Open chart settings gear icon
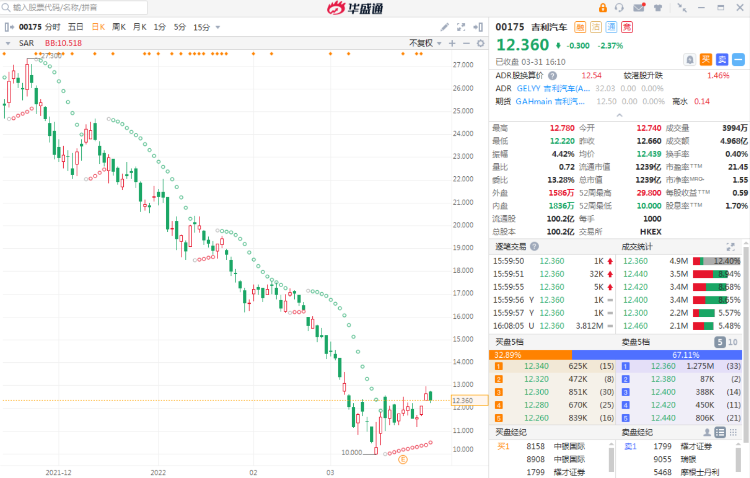Image resolution: width=750 pixels, height=478 pixels. click(481, 43)
